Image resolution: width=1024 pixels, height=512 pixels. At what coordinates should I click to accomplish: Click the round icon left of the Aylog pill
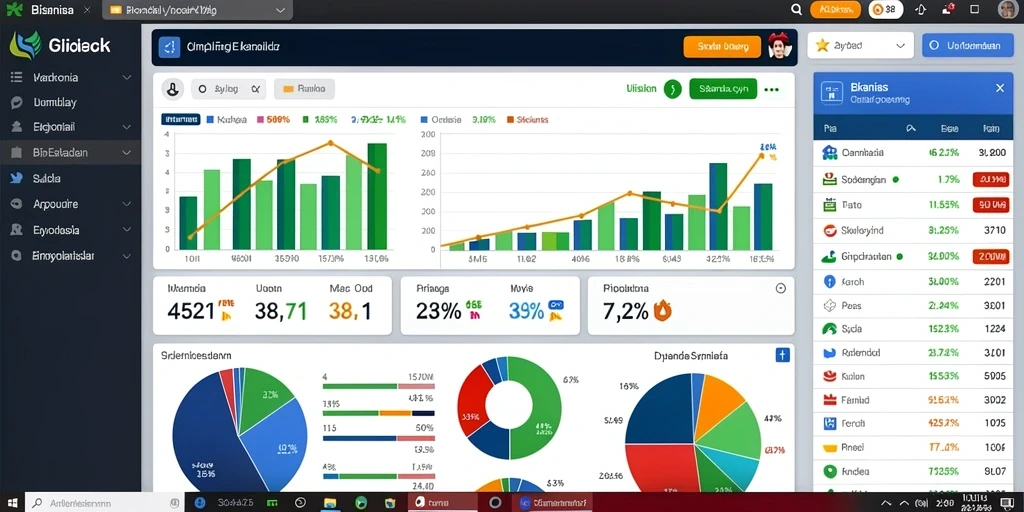[x=172, y=89]
